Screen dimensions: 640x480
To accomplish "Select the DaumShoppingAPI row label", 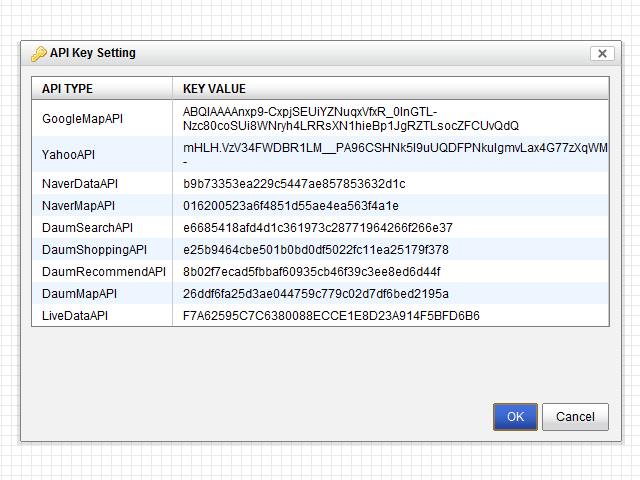I will (94, 250).
